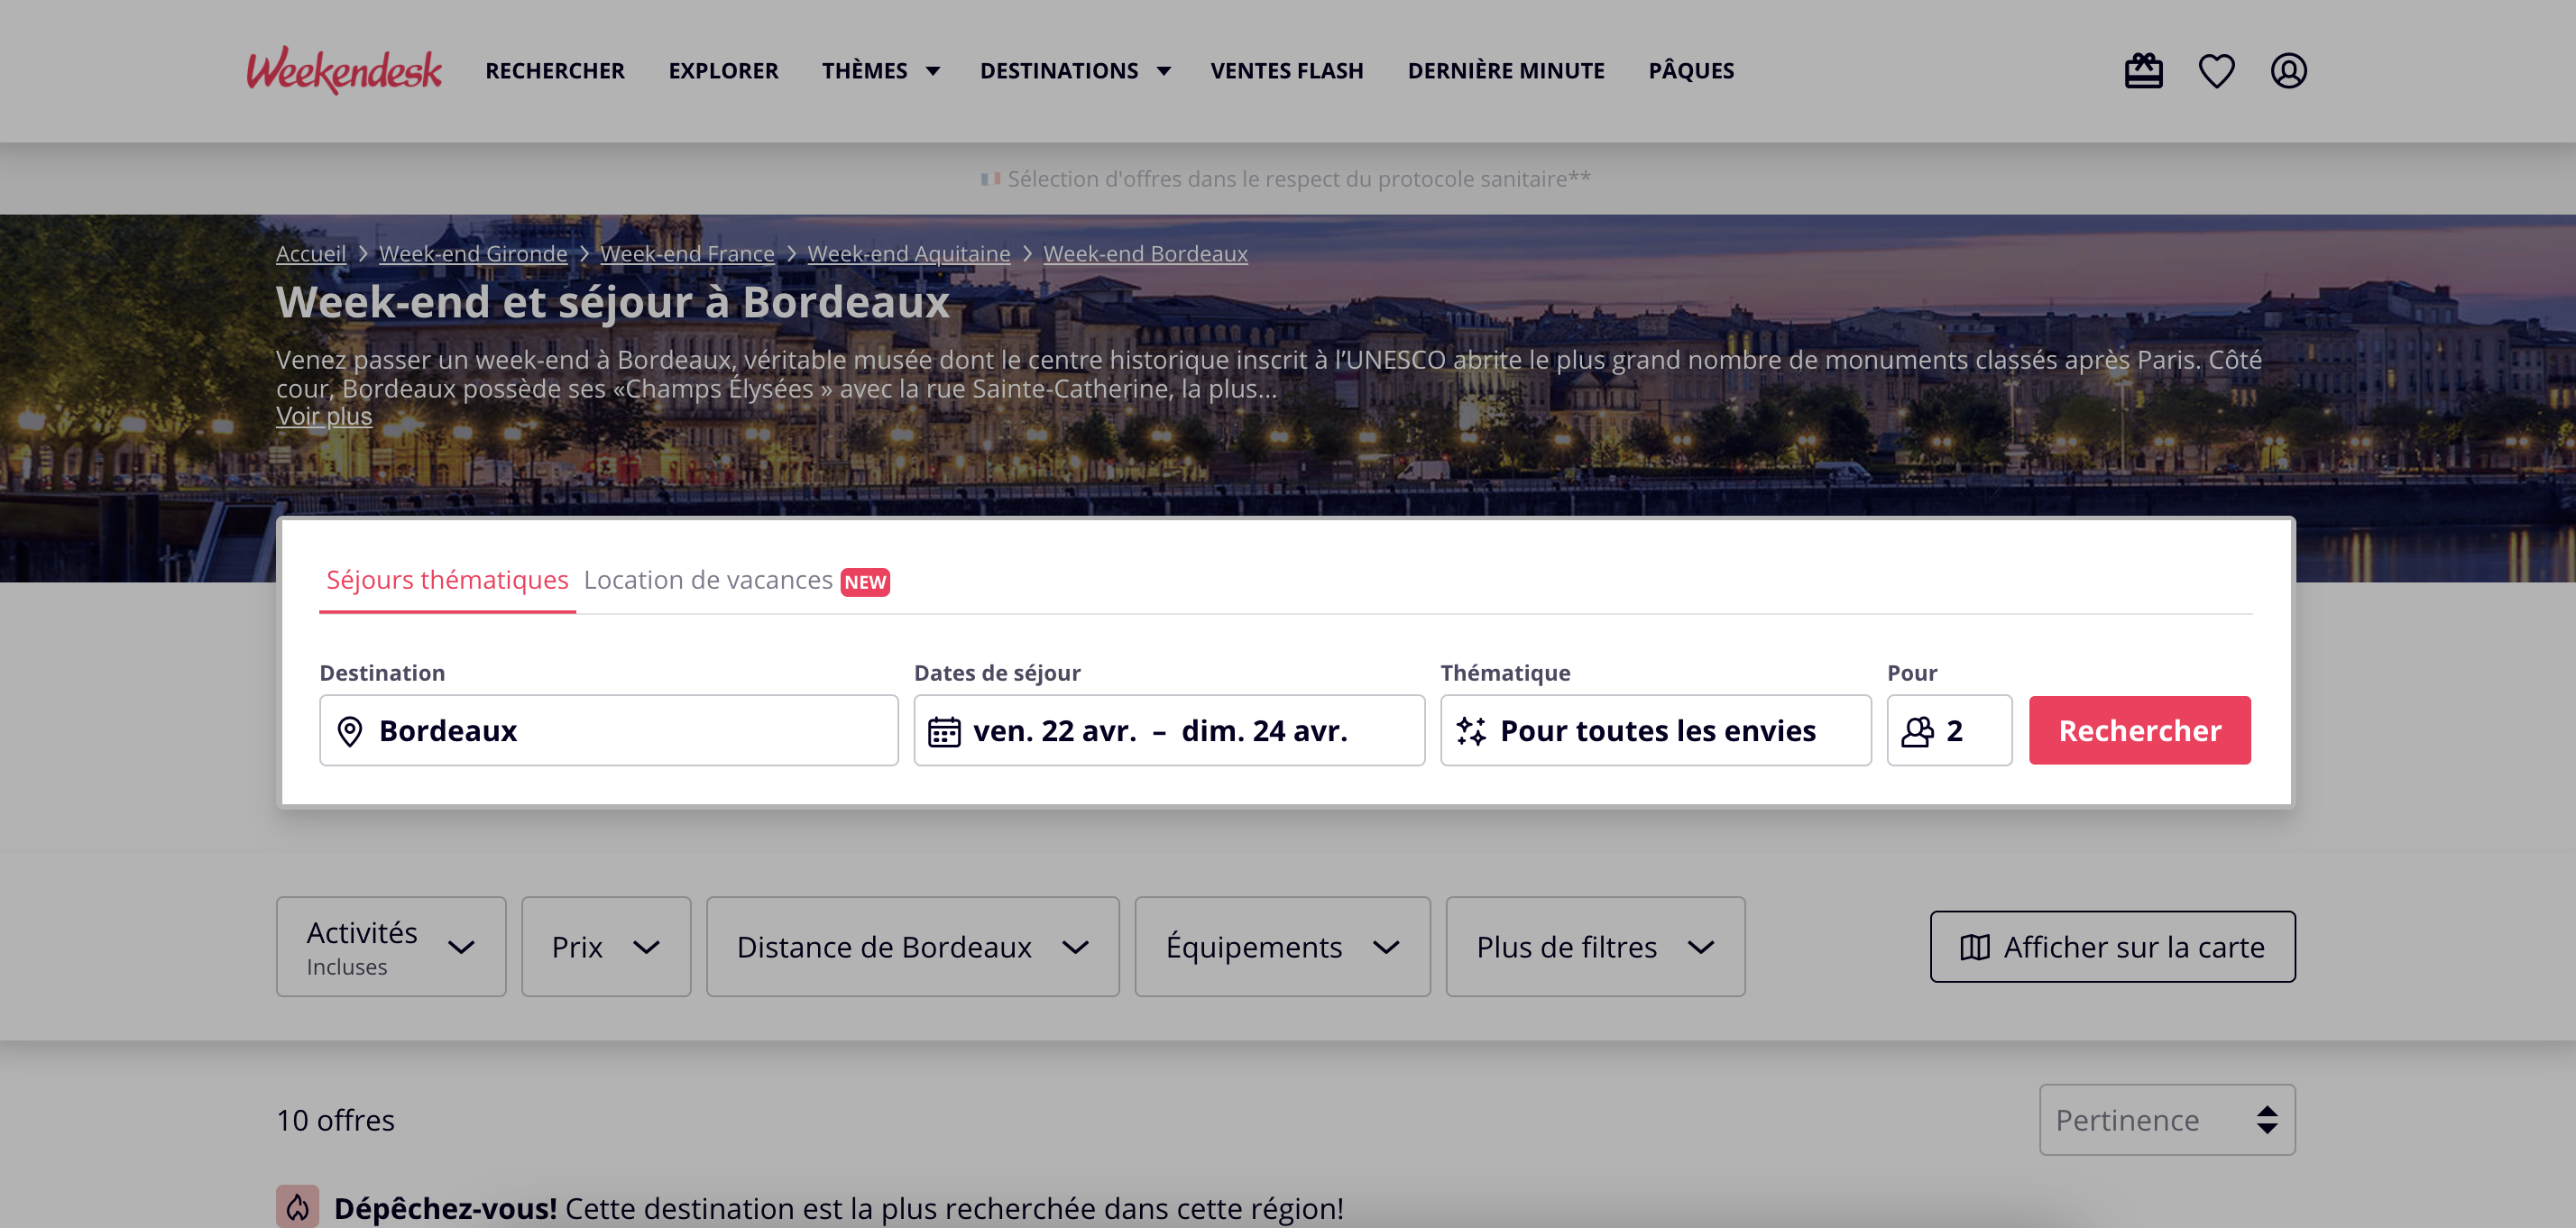Expand Distance de Bordeaux filter
The width and height of the screenshot is (2576, 1228).
912,946
